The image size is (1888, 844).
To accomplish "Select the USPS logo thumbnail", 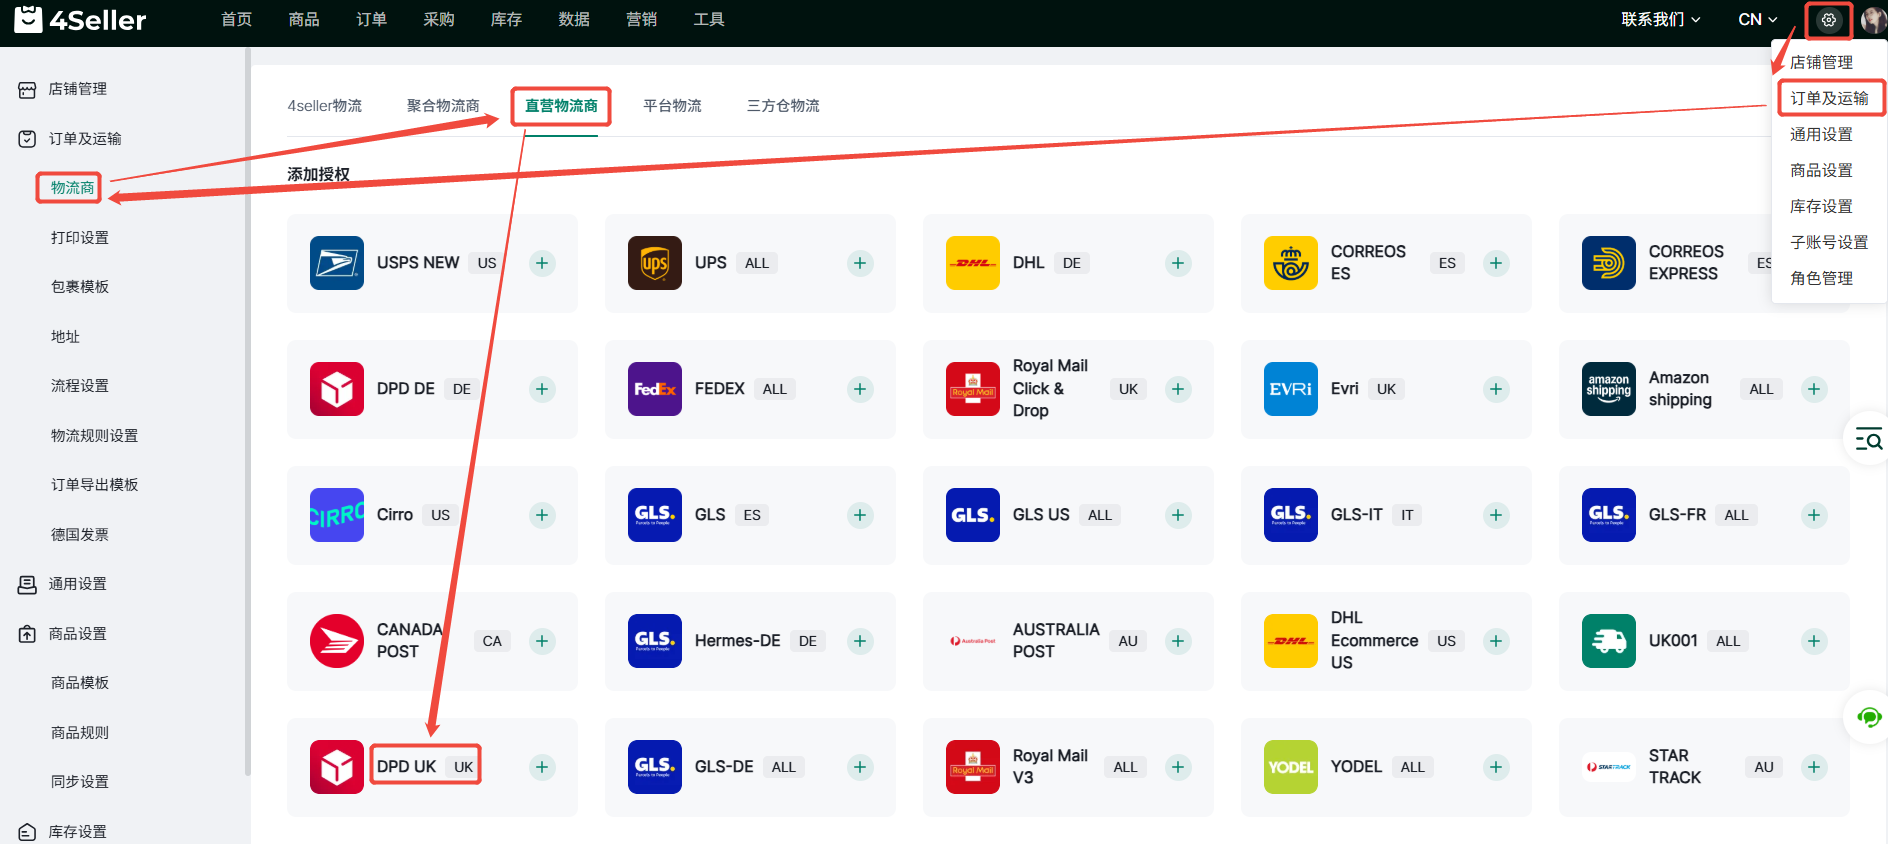I will (x=337, y=263).
